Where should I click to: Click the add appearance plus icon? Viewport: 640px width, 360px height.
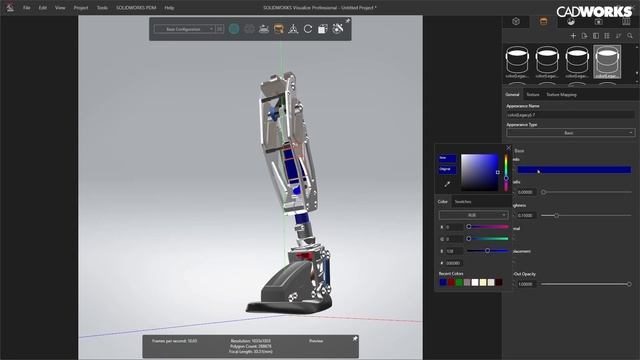(573, 36)
